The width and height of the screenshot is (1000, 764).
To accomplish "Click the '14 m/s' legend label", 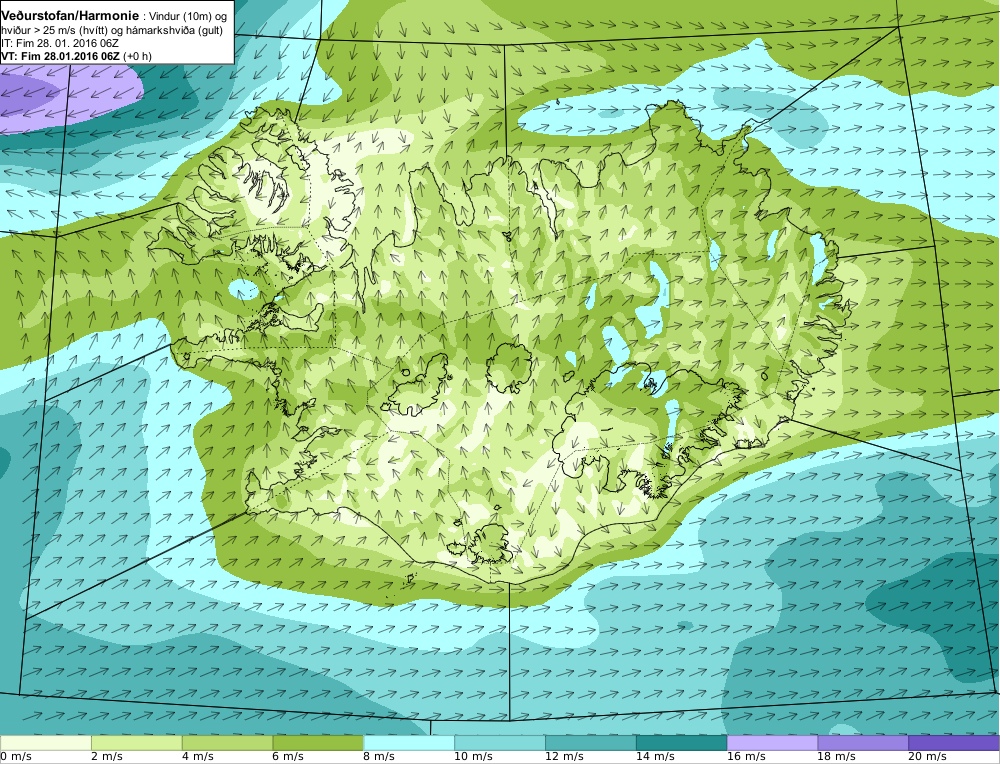I will 654,757.
